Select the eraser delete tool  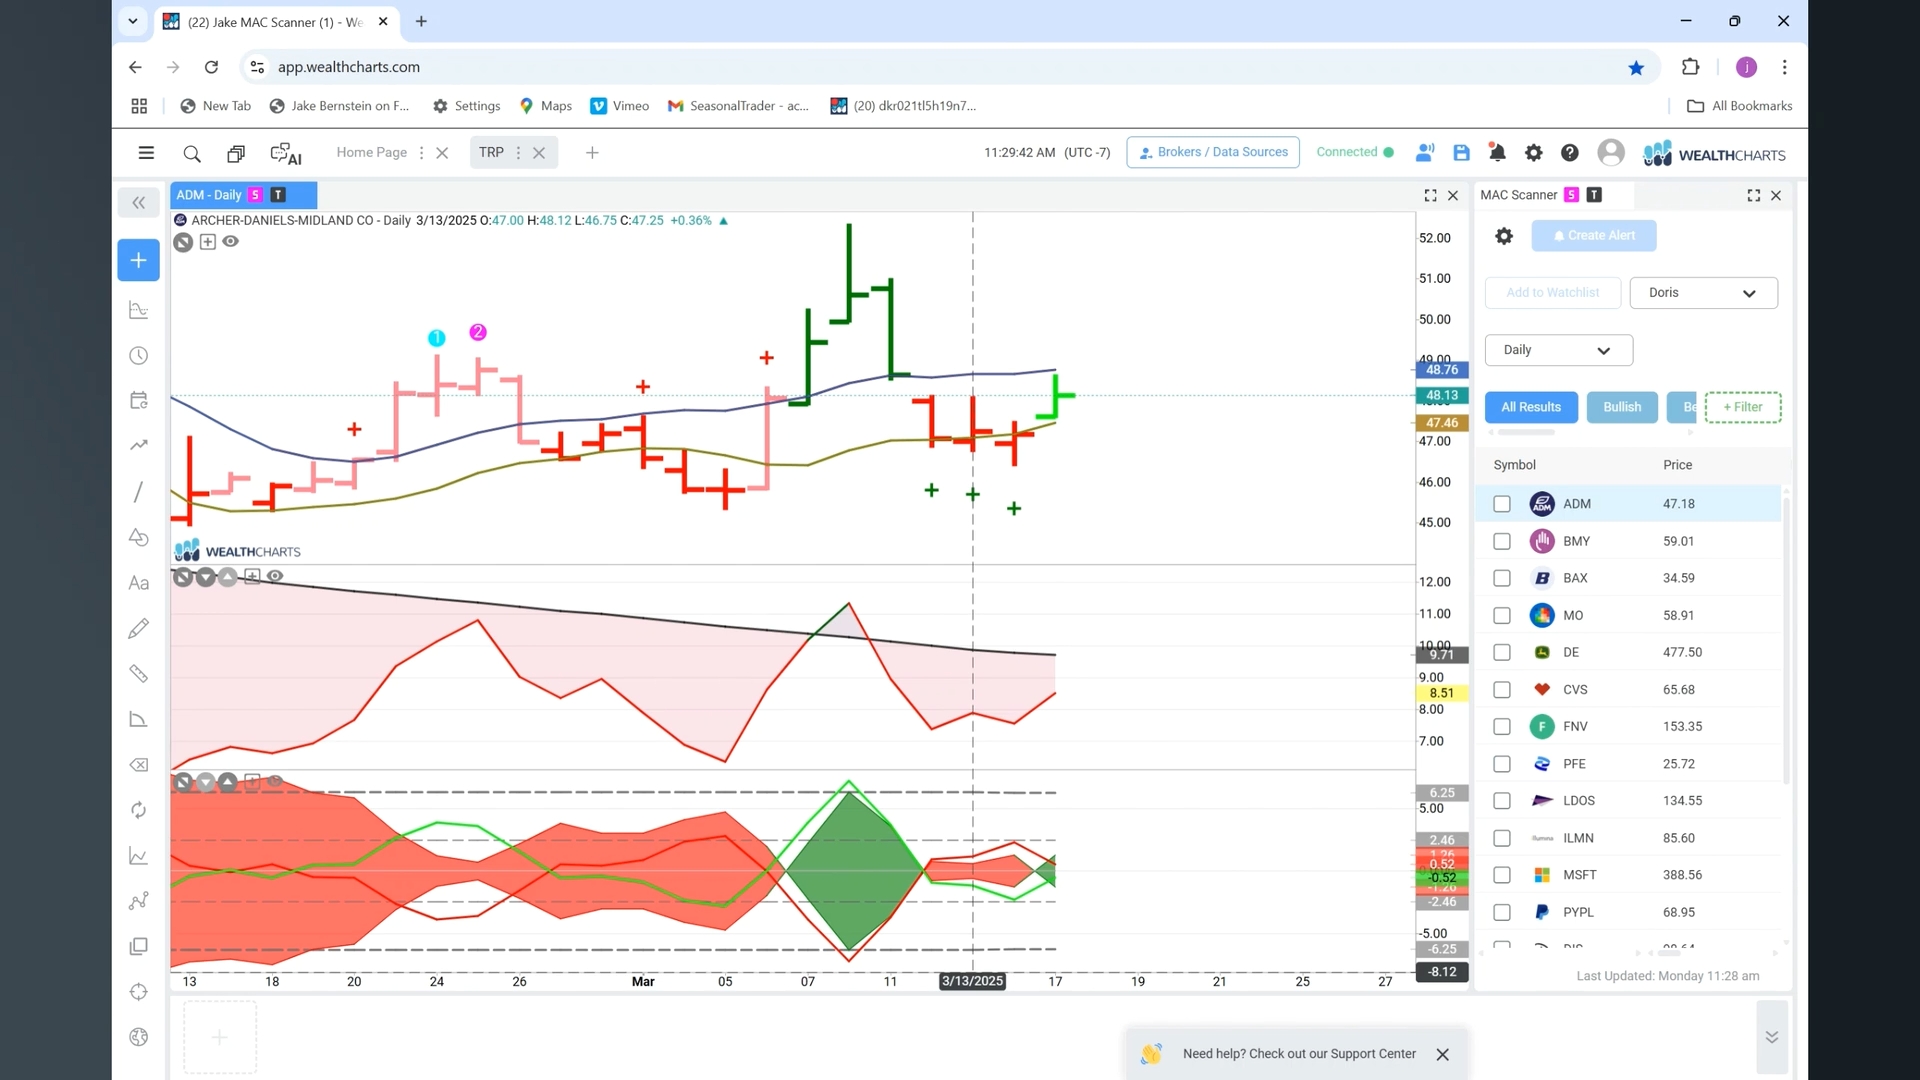click(139, 765)
